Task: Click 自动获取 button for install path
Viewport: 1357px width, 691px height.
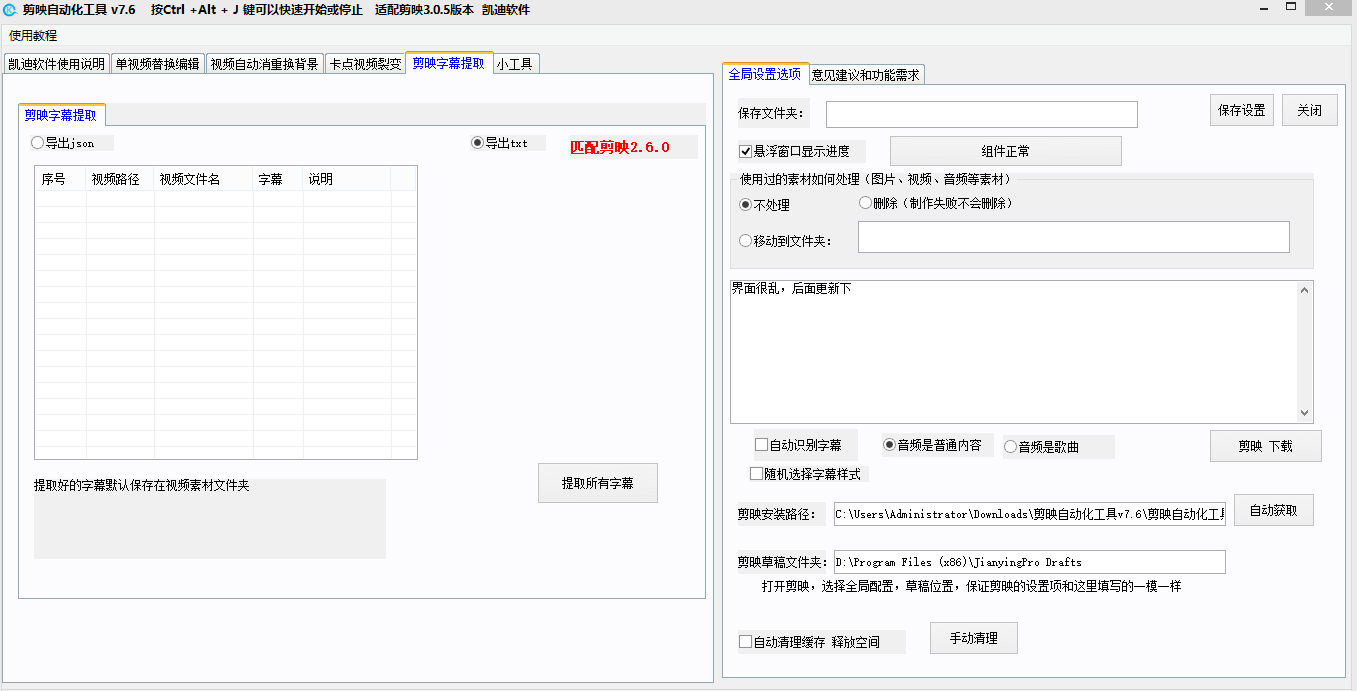Action: point(1273,510)
